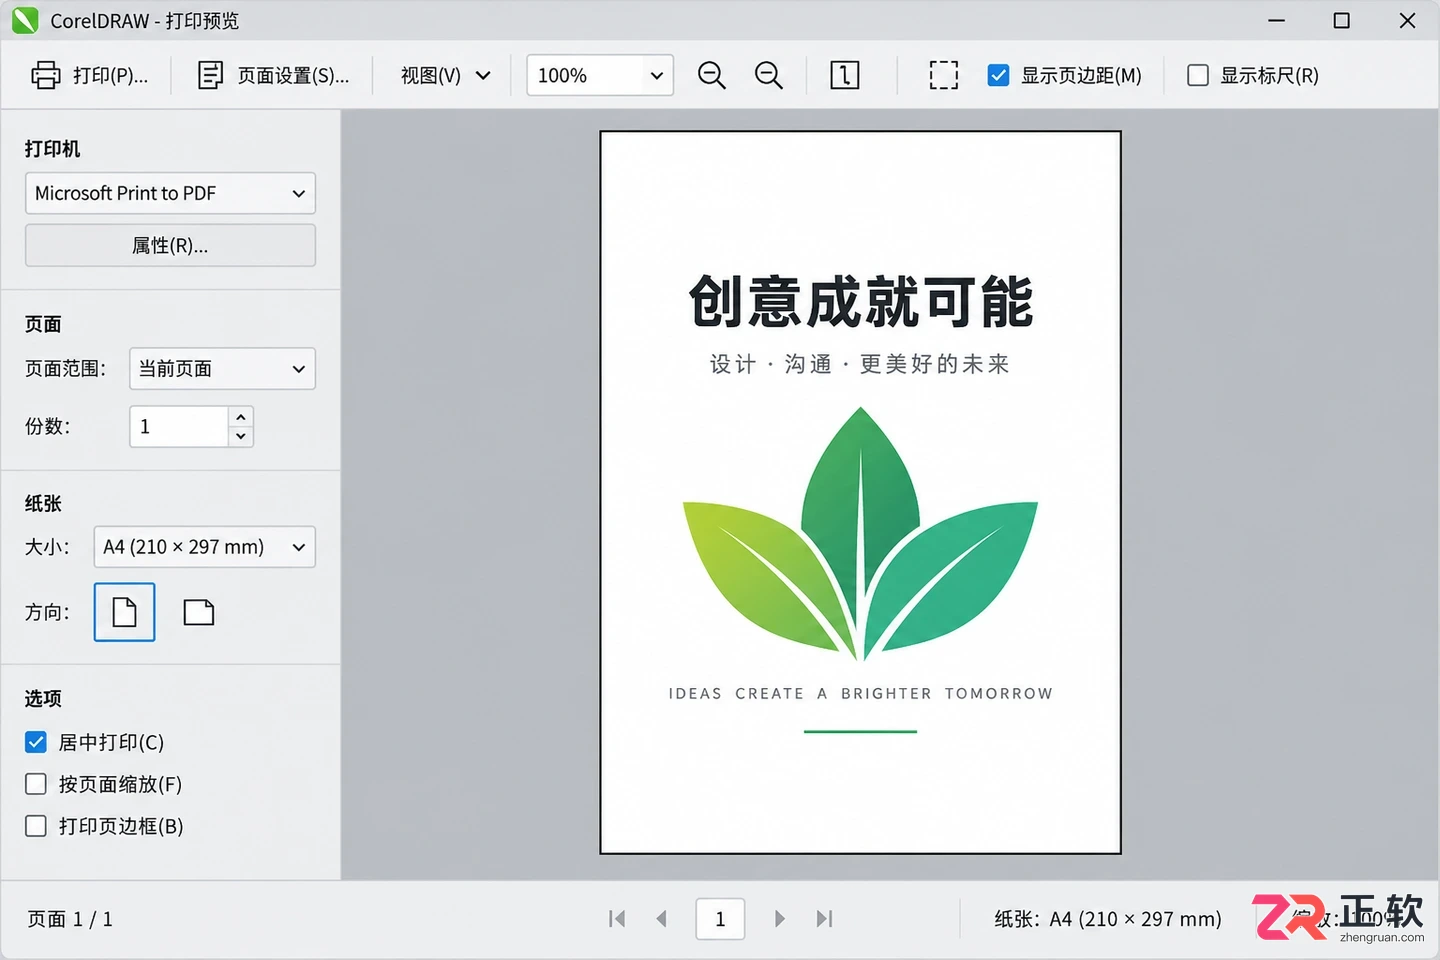Open the 页面设置(S) page setup icon
The height and width of the screenshot is (960, 1440).
point(210,75)
